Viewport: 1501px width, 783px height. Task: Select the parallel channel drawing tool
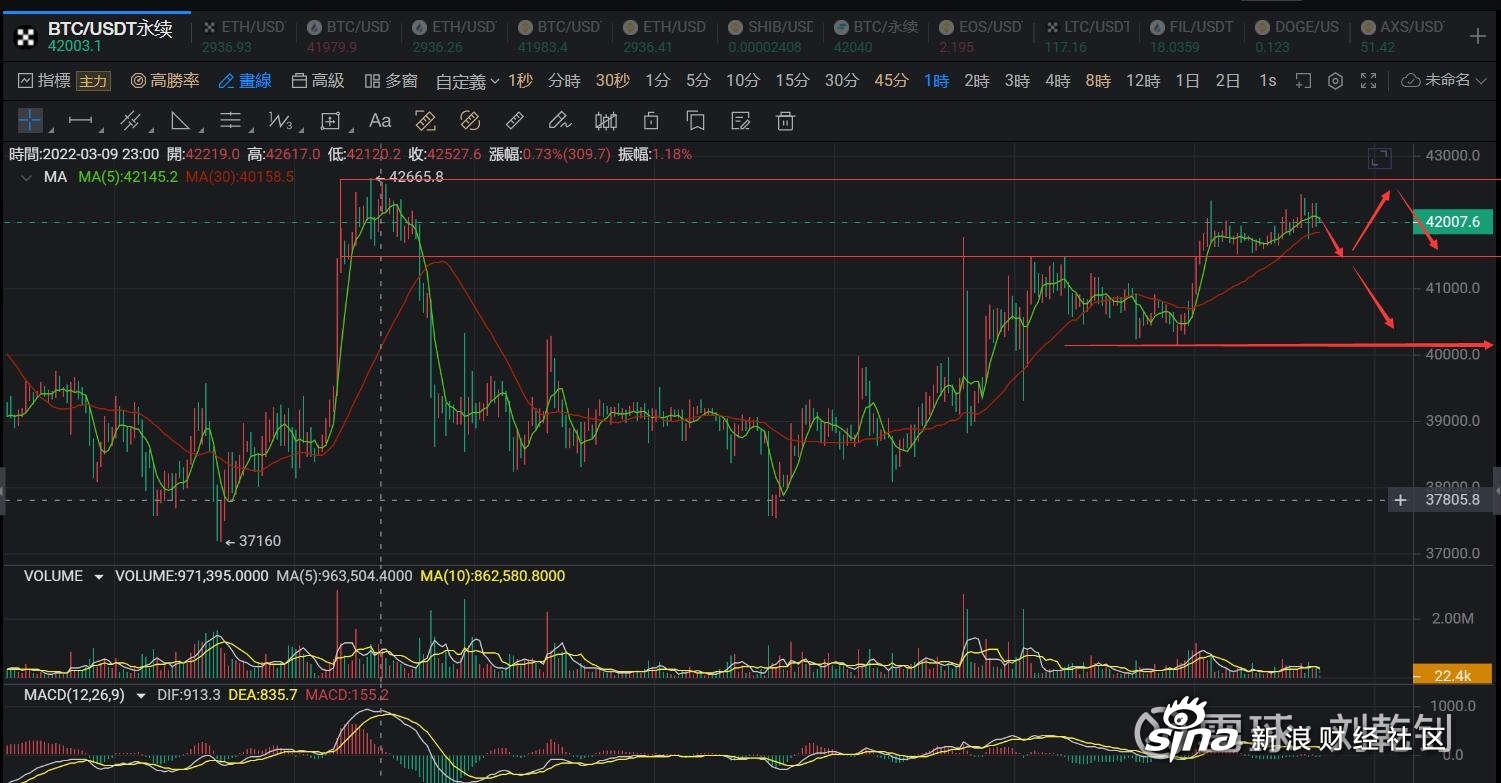tap(130, 121)
